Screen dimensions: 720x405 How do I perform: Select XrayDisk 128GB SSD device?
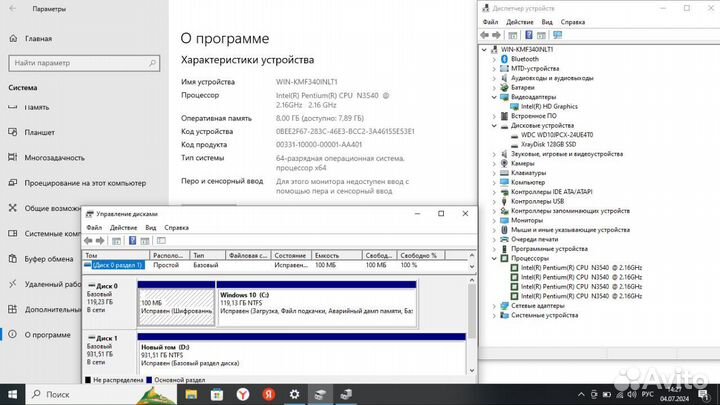548,144
